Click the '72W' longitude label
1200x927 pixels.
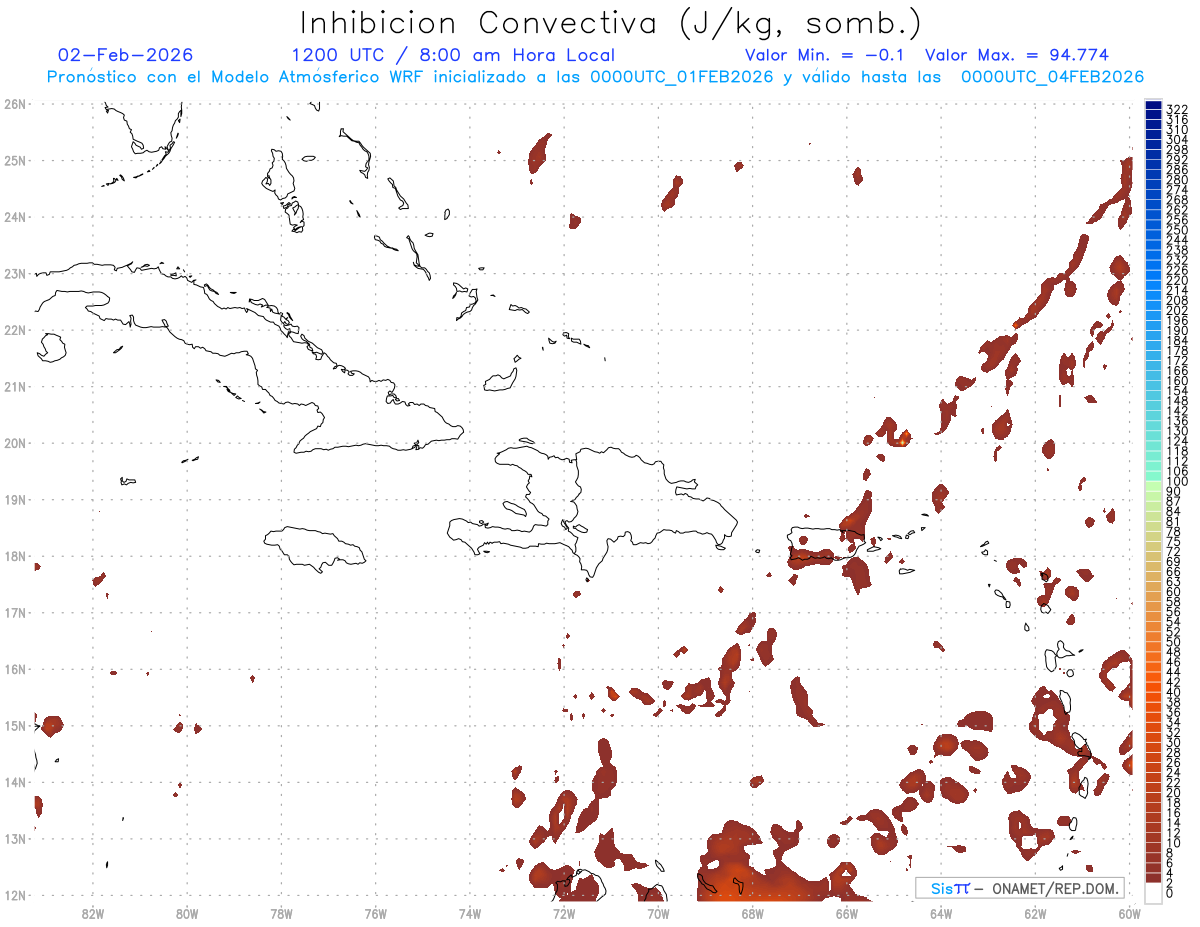click(564, 913)
